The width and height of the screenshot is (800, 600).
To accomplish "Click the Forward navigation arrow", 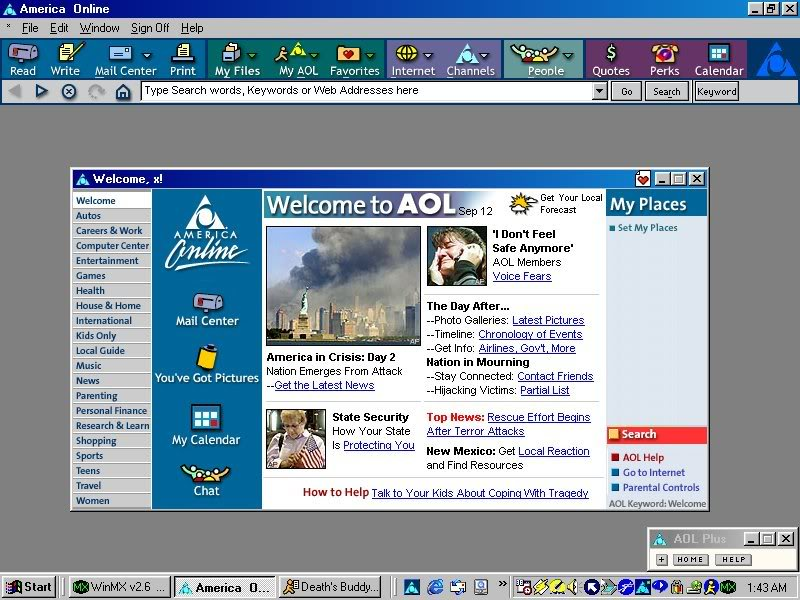I will [x=41, y=91].
